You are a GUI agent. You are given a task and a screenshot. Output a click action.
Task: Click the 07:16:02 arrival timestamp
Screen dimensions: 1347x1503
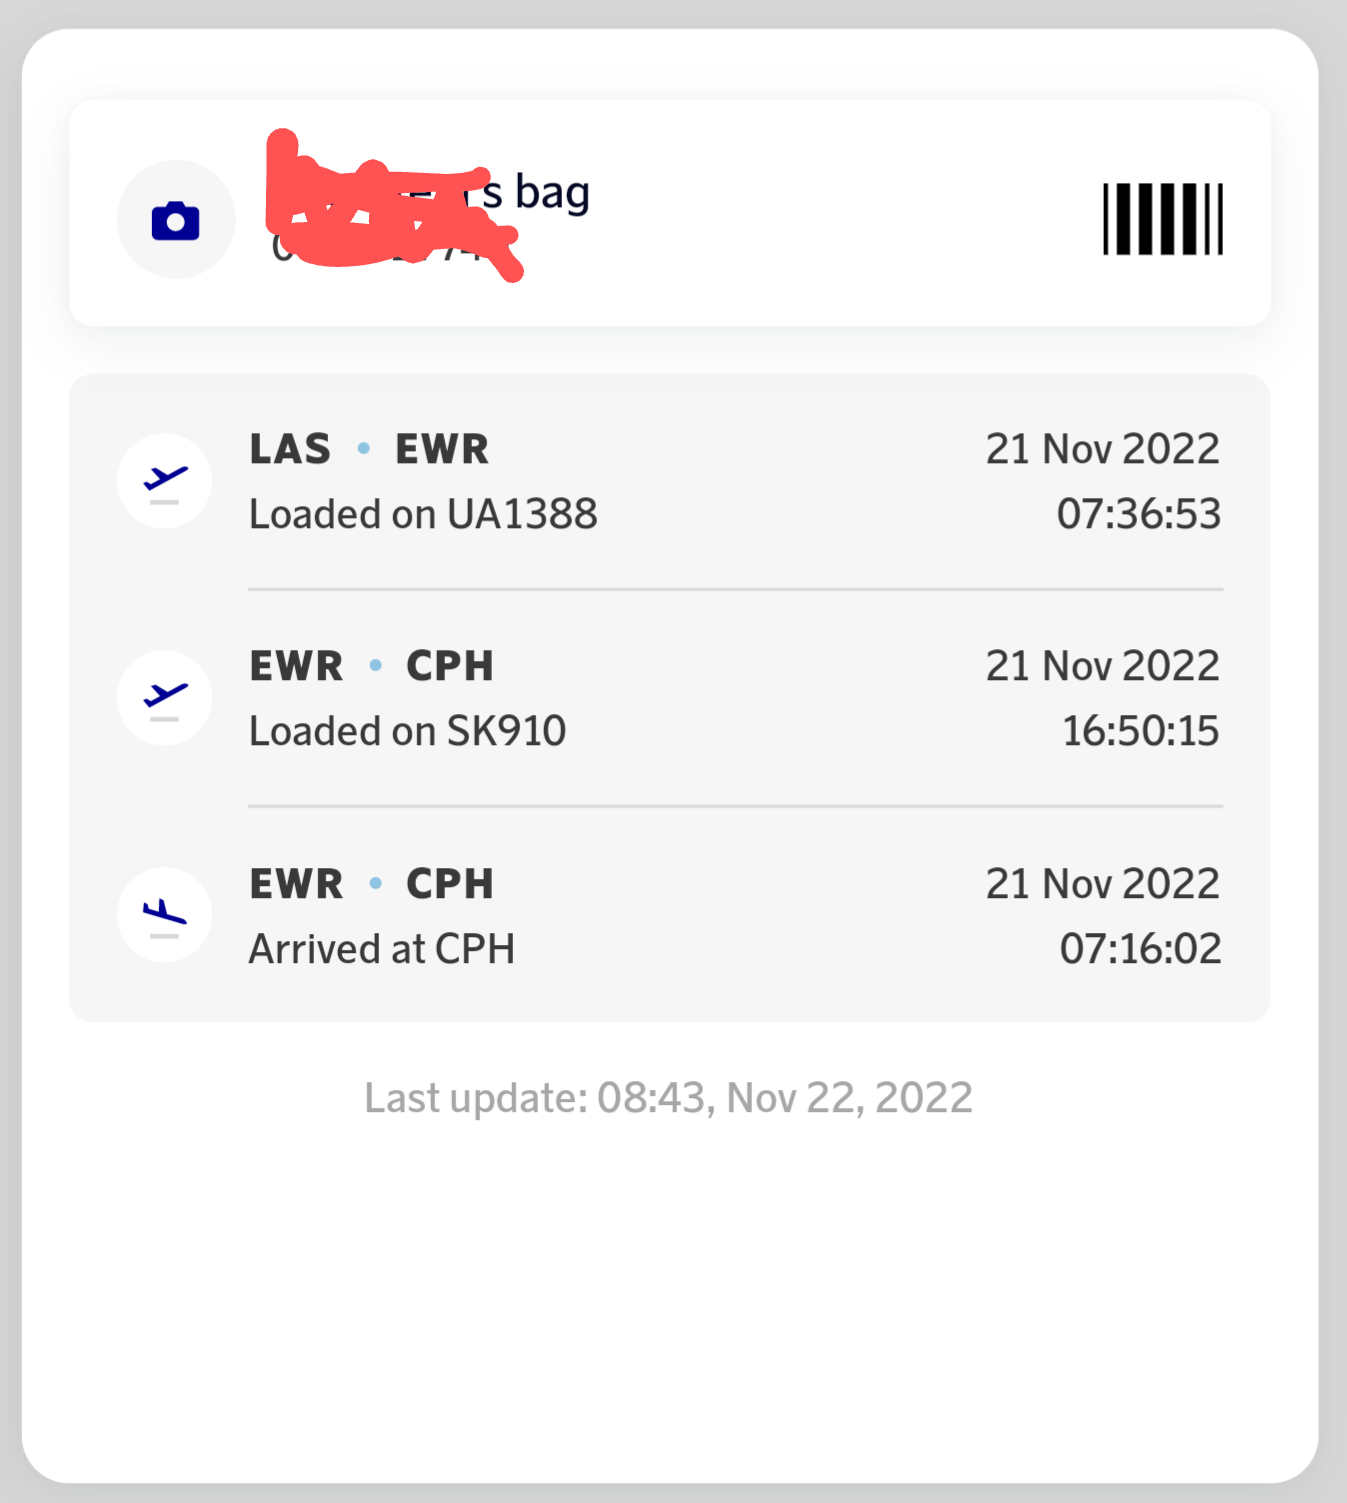pos(1141,949)
